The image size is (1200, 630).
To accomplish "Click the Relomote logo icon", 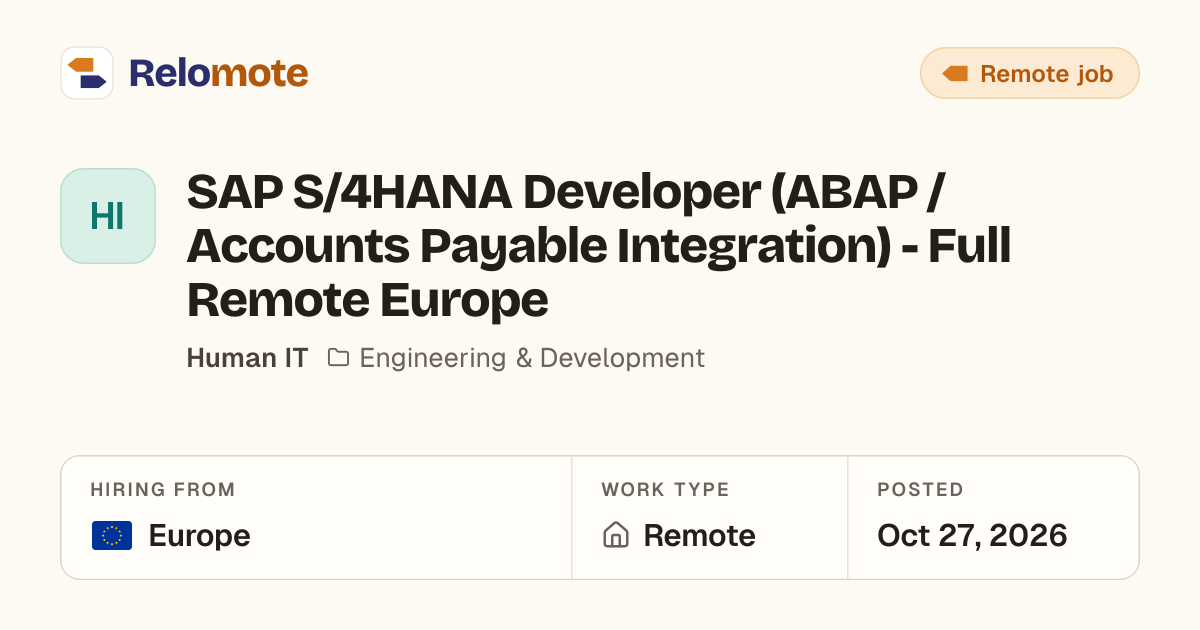I will [x=87, y=73].
